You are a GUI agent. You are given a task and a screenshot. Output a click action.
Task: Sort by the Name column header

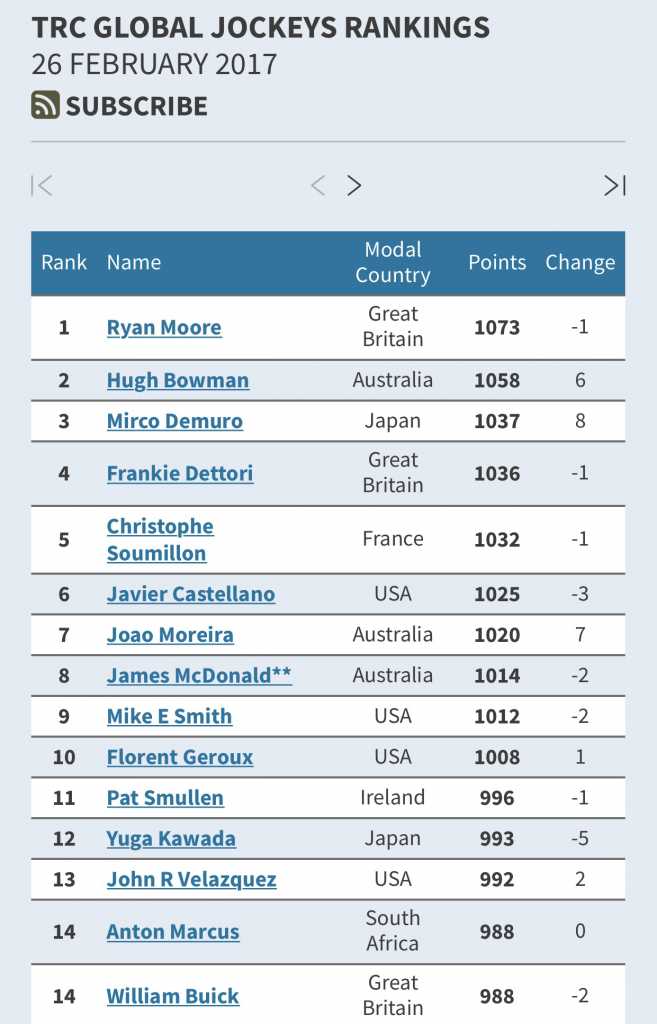134,262
